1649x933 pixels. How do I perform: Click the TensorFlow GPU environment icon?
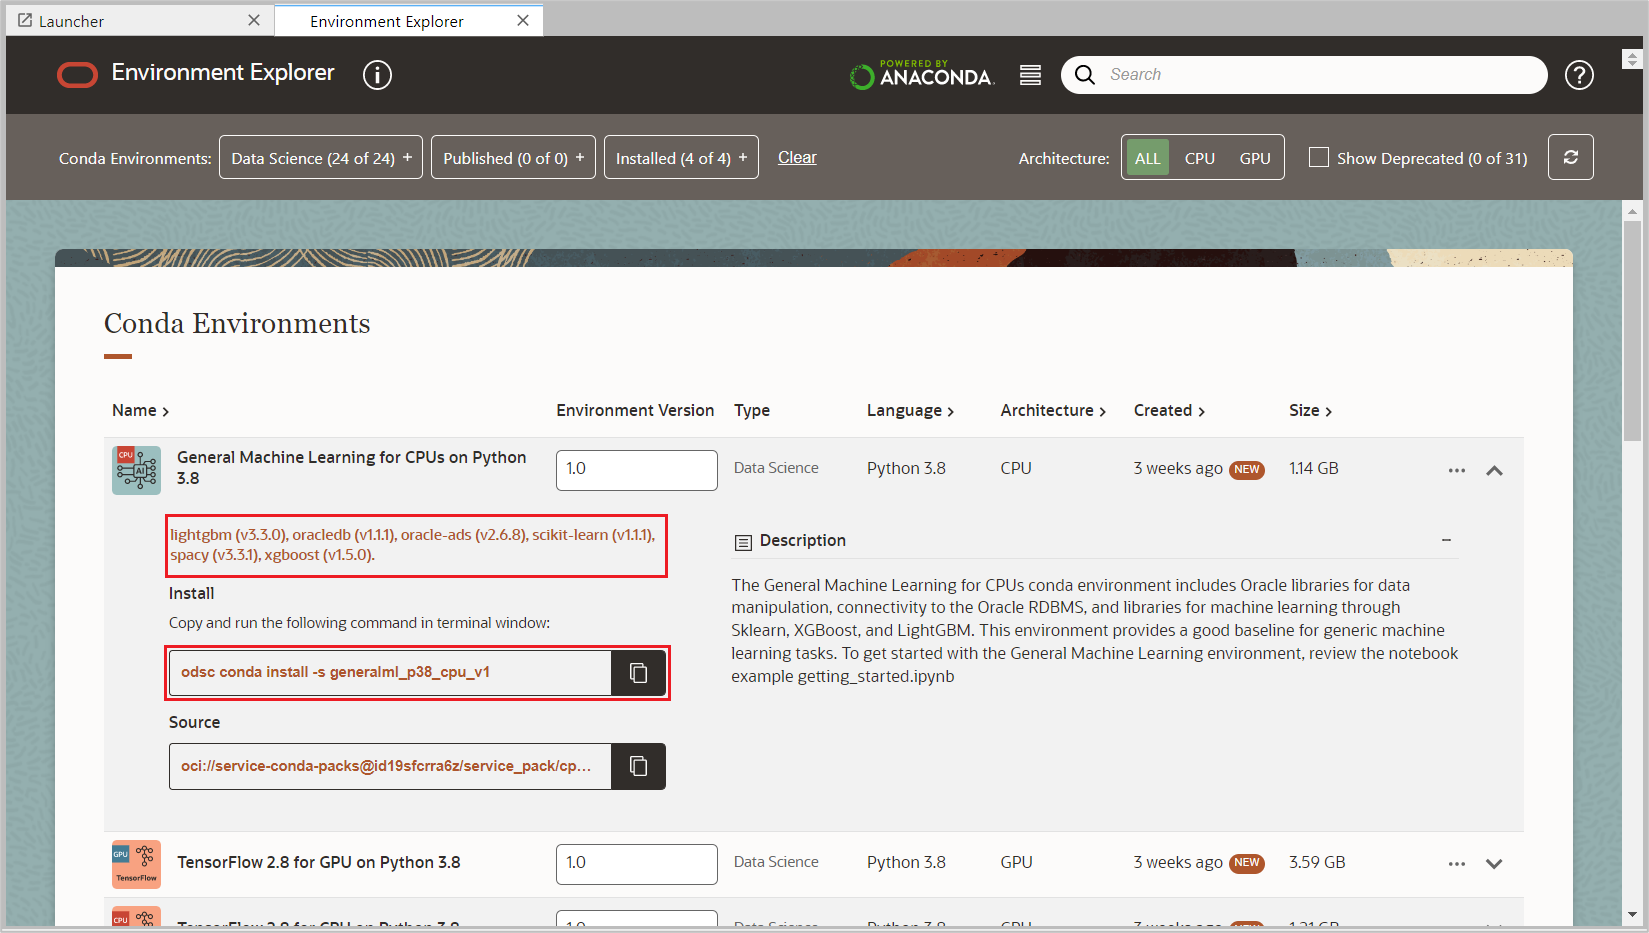(136, 864)
